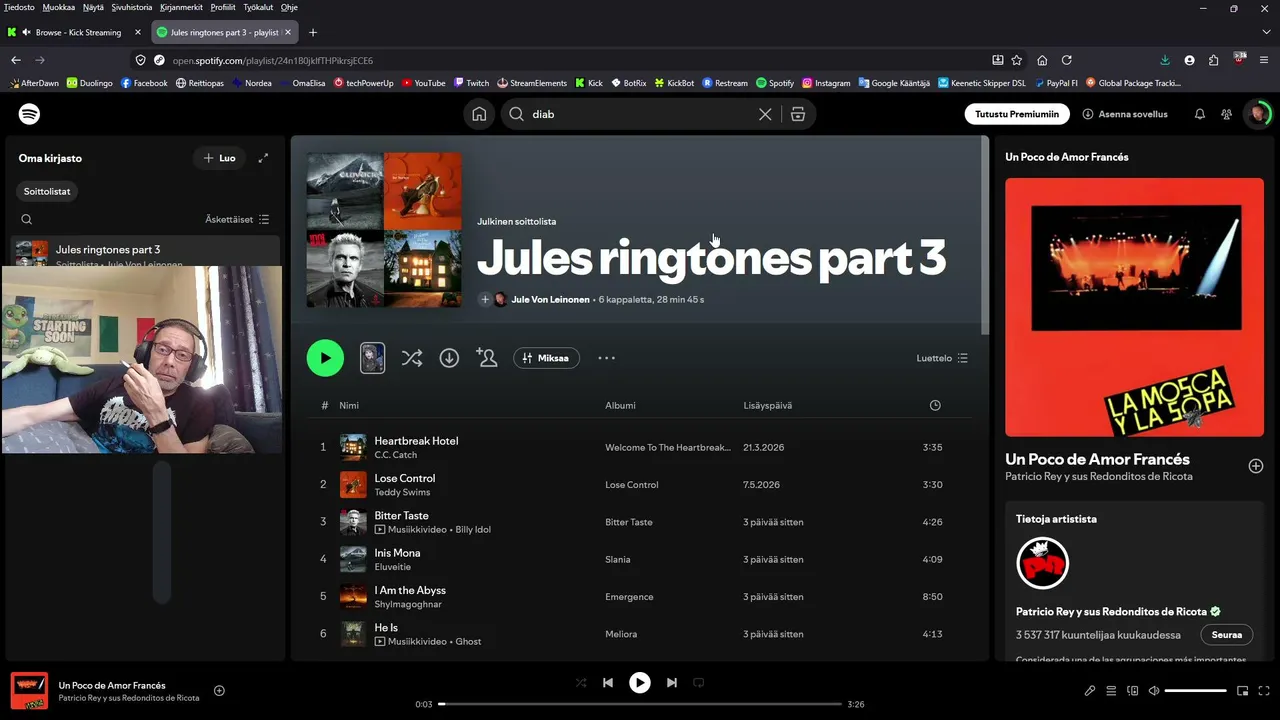The width and height of the screenshot is (1280, 720).
Task: Download the playlist with the arrow icon
Action: tap(449, 358)
